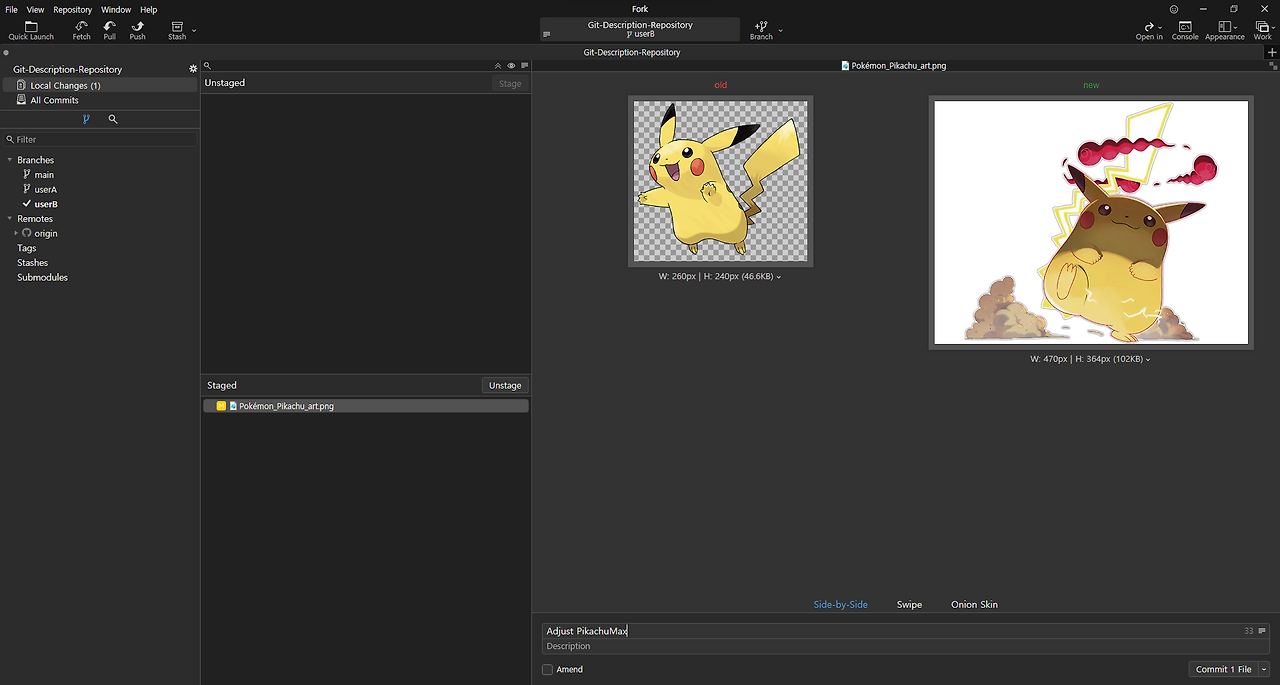Open the Commit button dropdown arrow
The width and height of the screenshot is (1280, 685).
(1264, 670)
